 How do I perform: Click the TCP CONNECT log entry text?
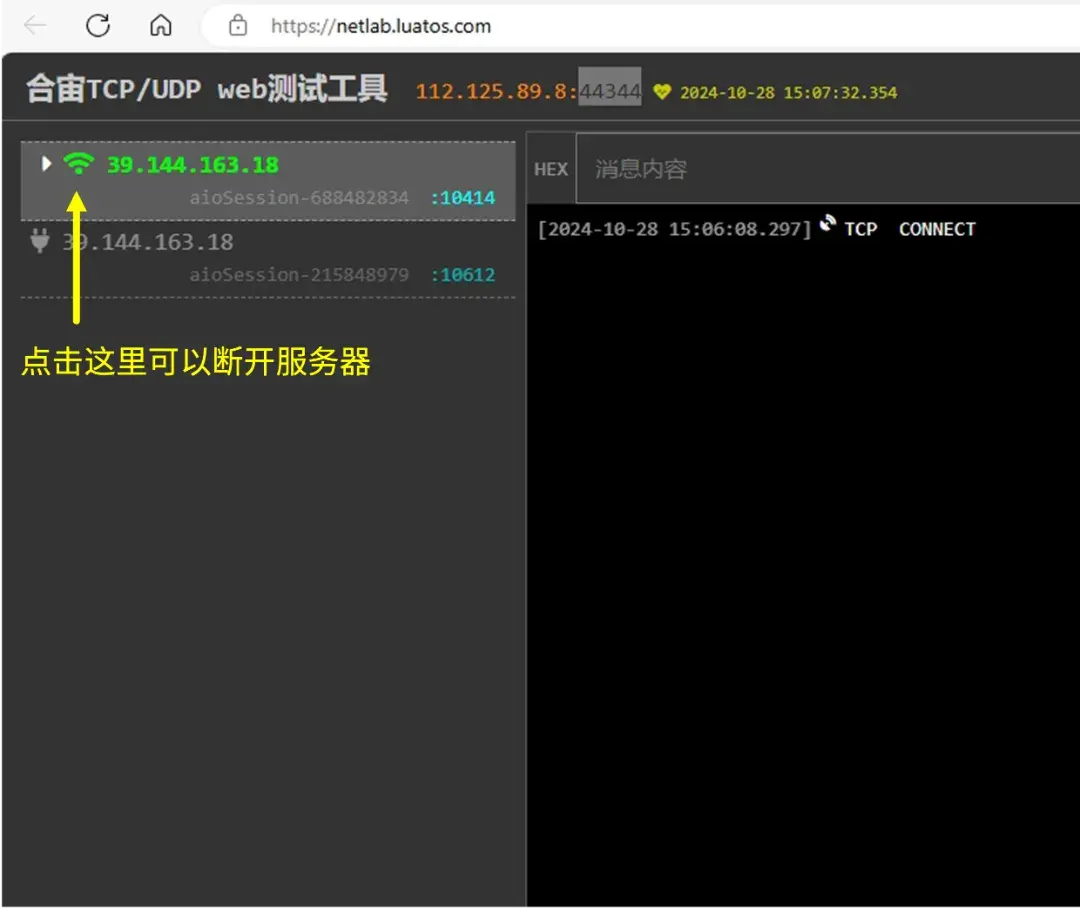(x=910, y=229)
